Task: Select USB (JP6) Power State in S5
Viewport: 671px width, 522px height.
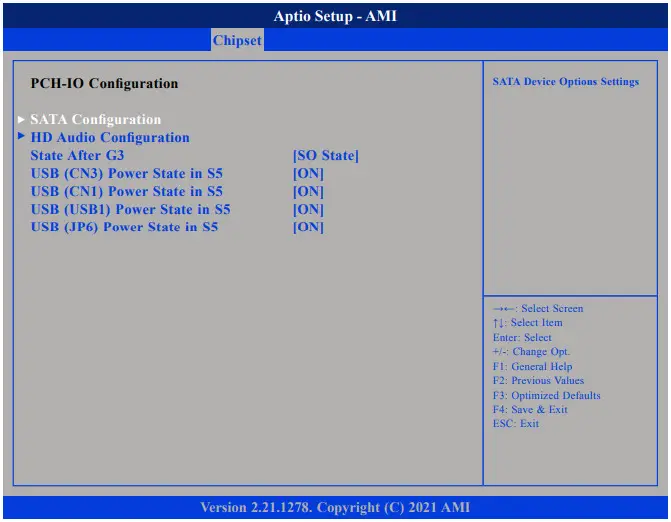Action: click(x=125, y=227)
